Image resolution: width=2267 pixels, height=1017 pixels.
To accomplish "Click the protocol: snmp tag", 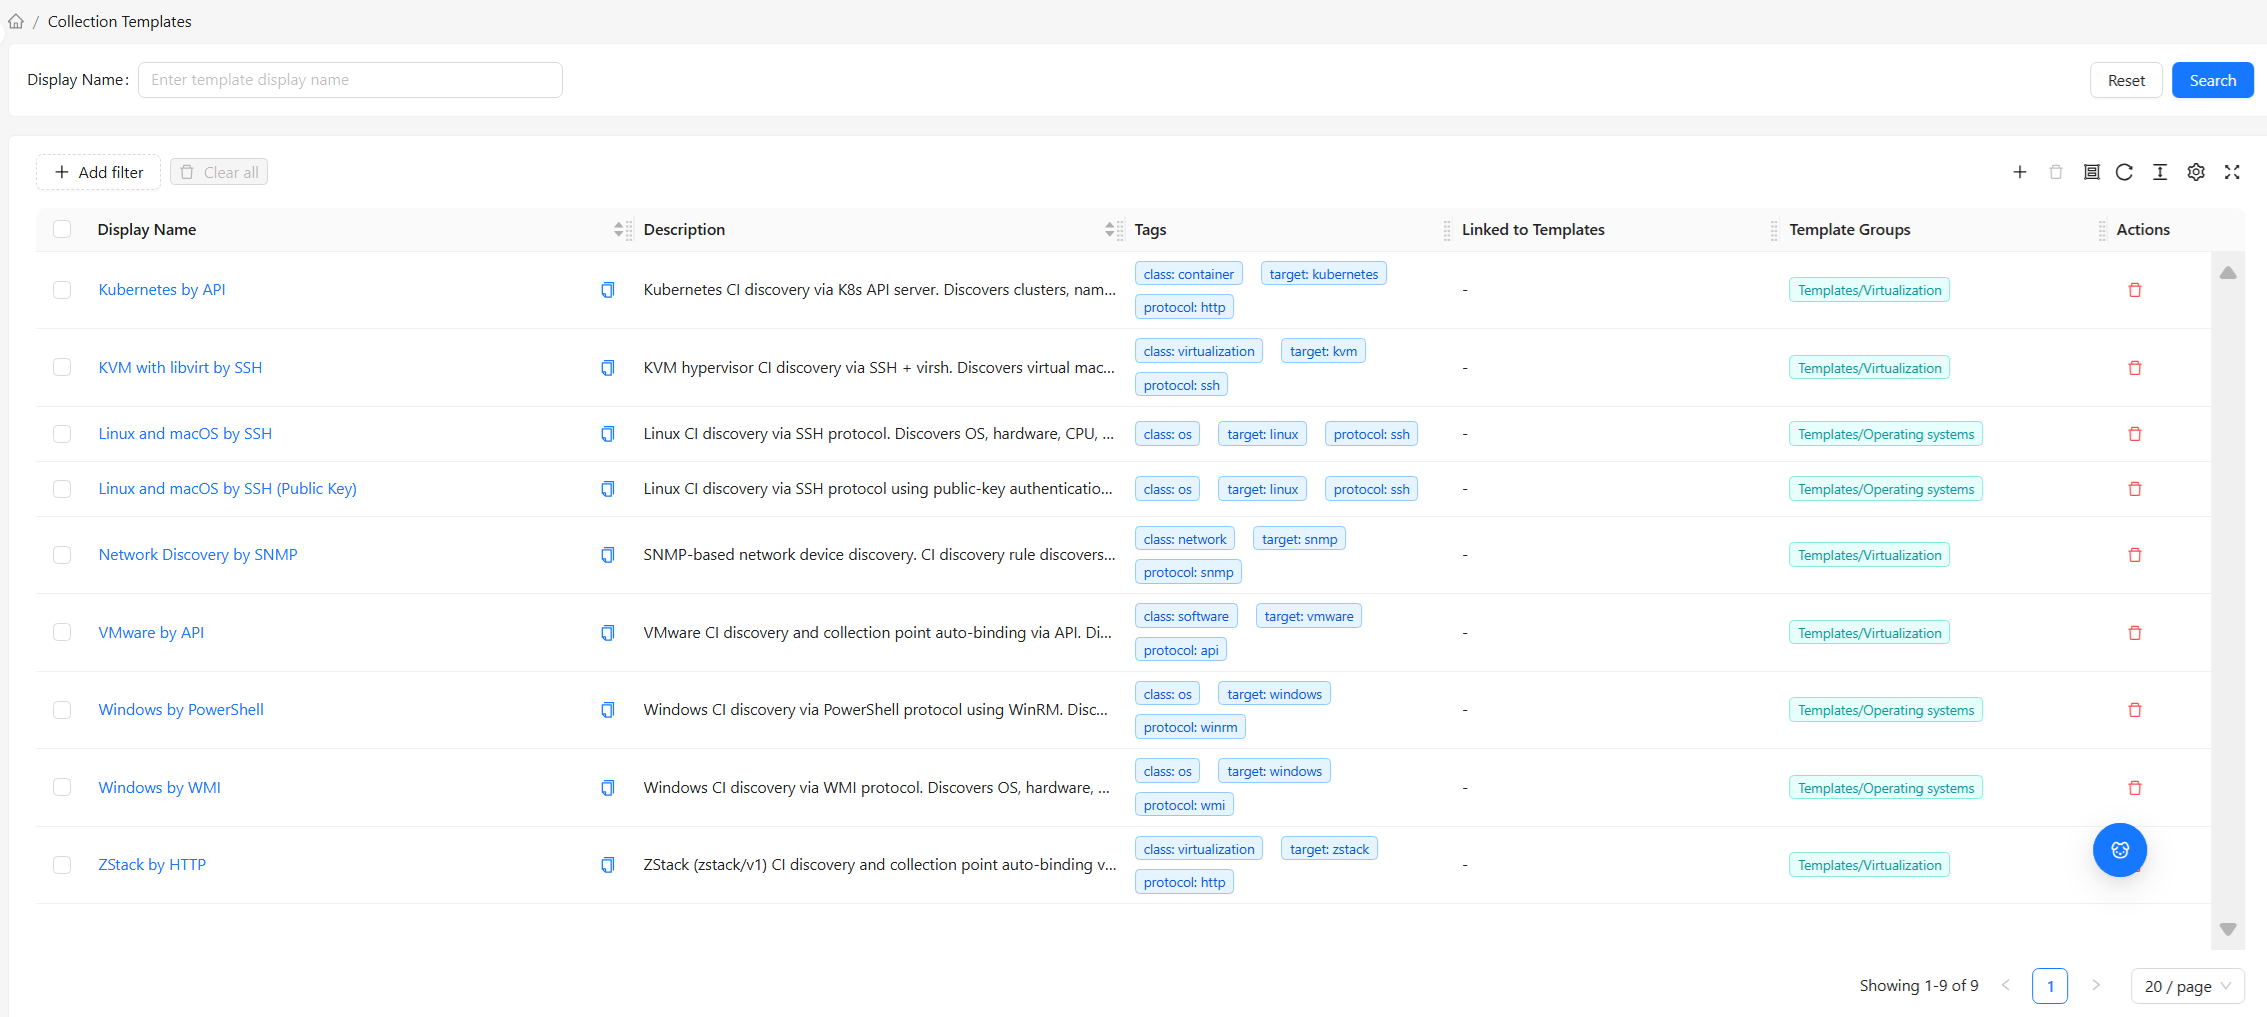I will tap(1188, 572).
